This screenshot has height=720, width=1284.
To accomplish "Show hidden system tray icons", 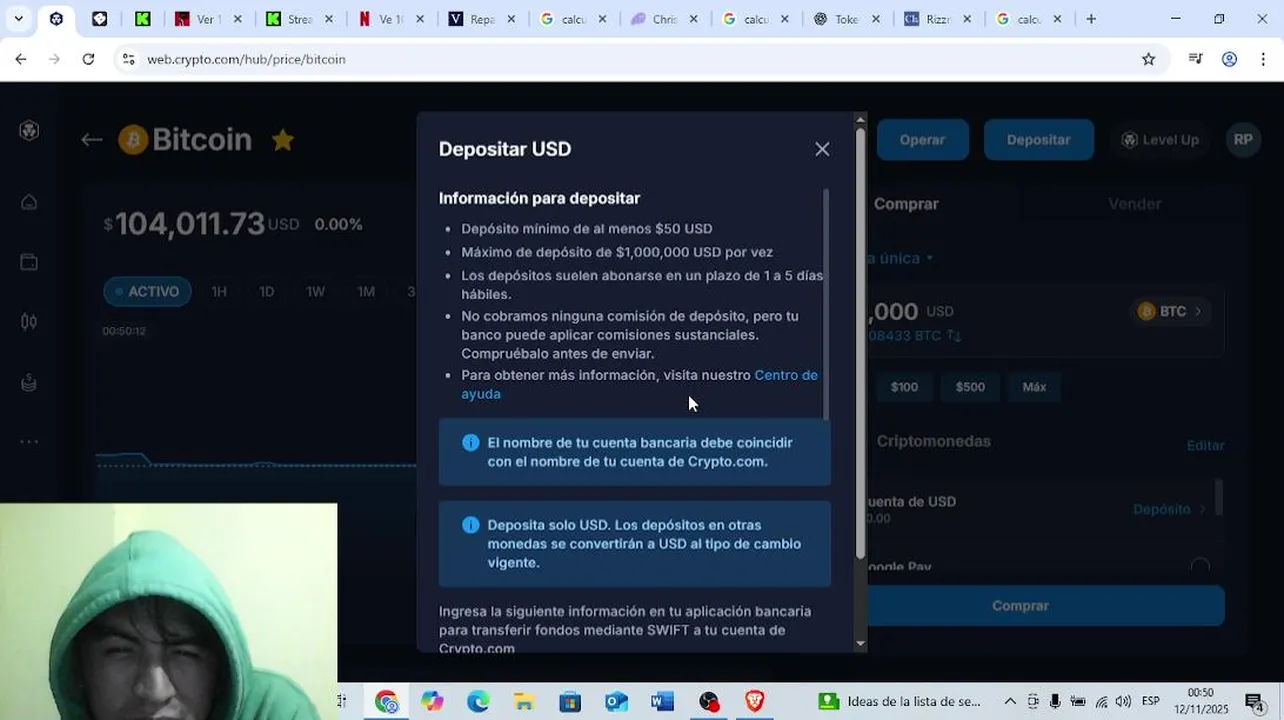I will 1010,702.
